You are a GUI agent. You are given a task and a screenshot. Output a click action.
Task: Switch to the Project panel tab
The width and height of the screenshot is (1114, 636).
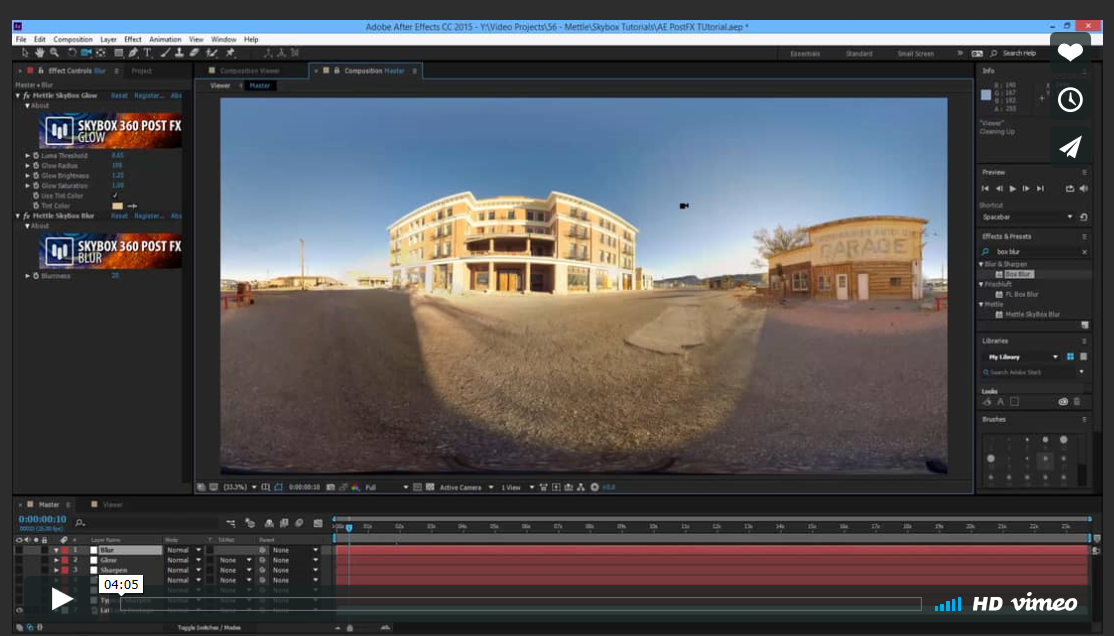click(142, 71)
